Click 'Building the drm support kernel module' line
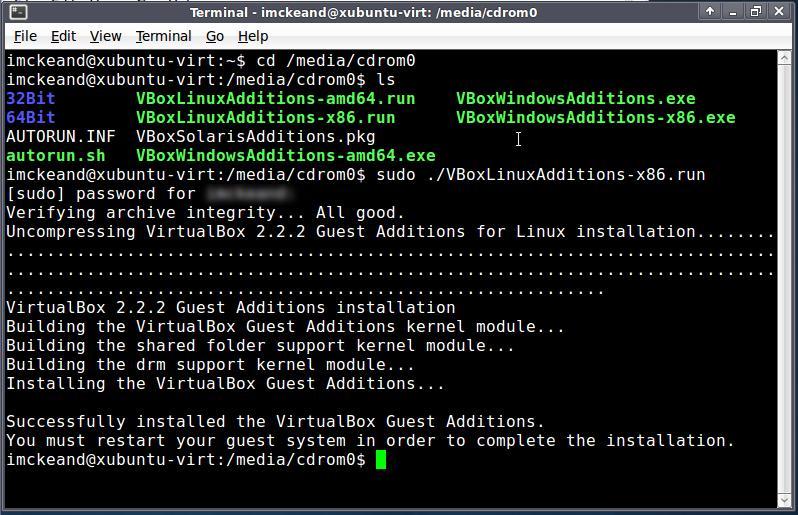The height and width of the screenshot is (515, 798). tap(211, 364)
